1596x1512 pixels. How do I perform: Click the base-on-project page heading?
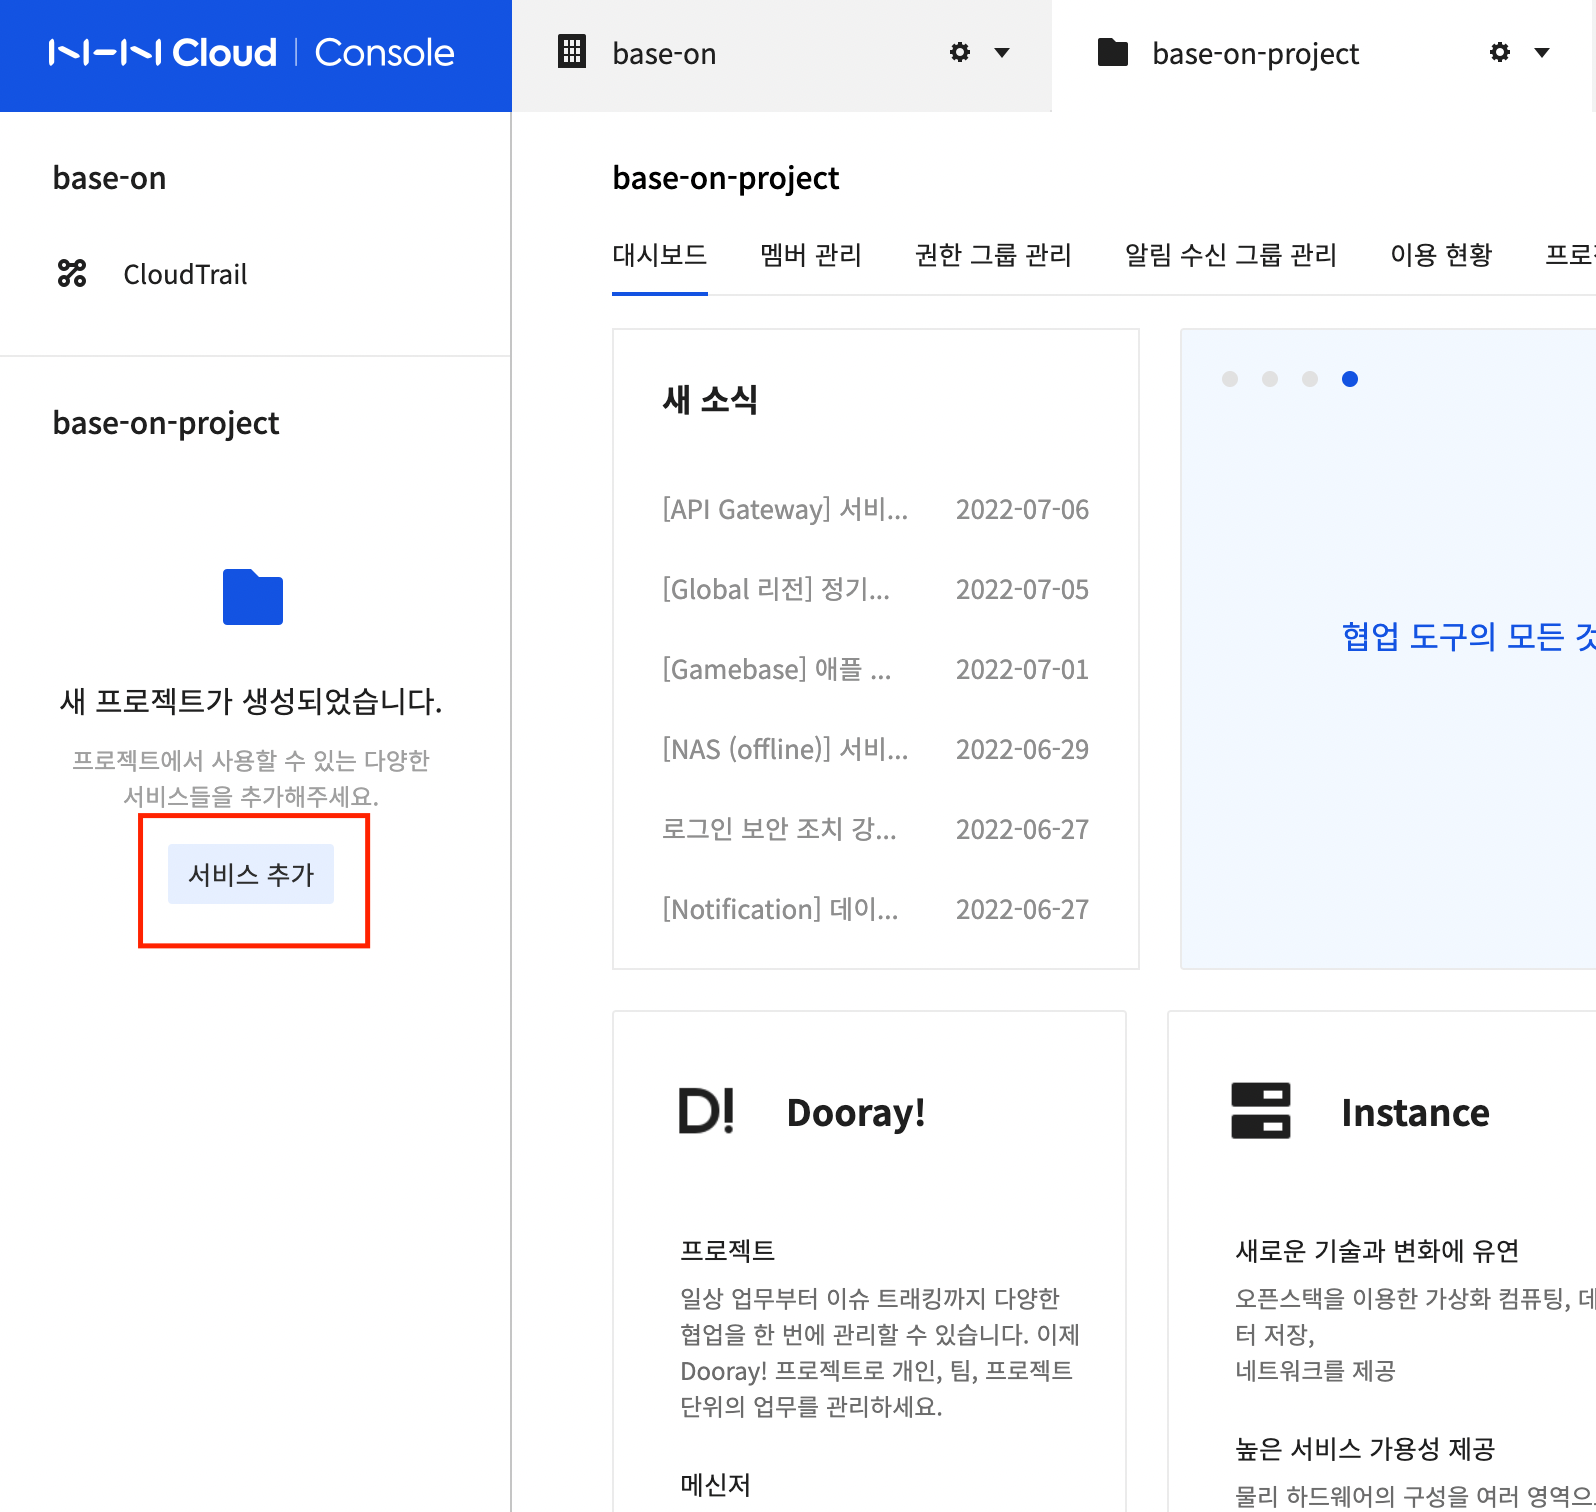coord(726,178)
